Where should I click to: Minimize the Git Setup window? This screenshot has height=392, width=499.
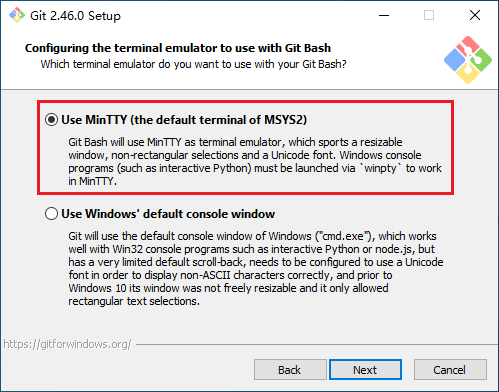pos(384,15)
